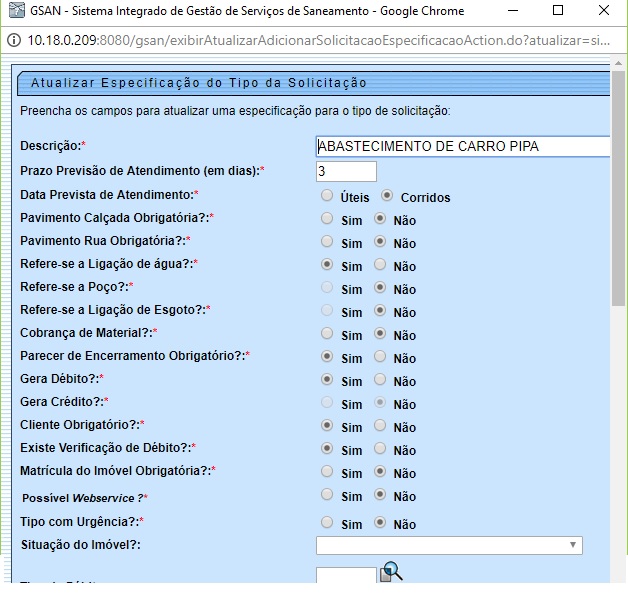The height and width of the screenshot is (616, 628).
Task: Set Matrícula do Imóvel Obrigatória to Sim
Action: (x=327, y=472)
